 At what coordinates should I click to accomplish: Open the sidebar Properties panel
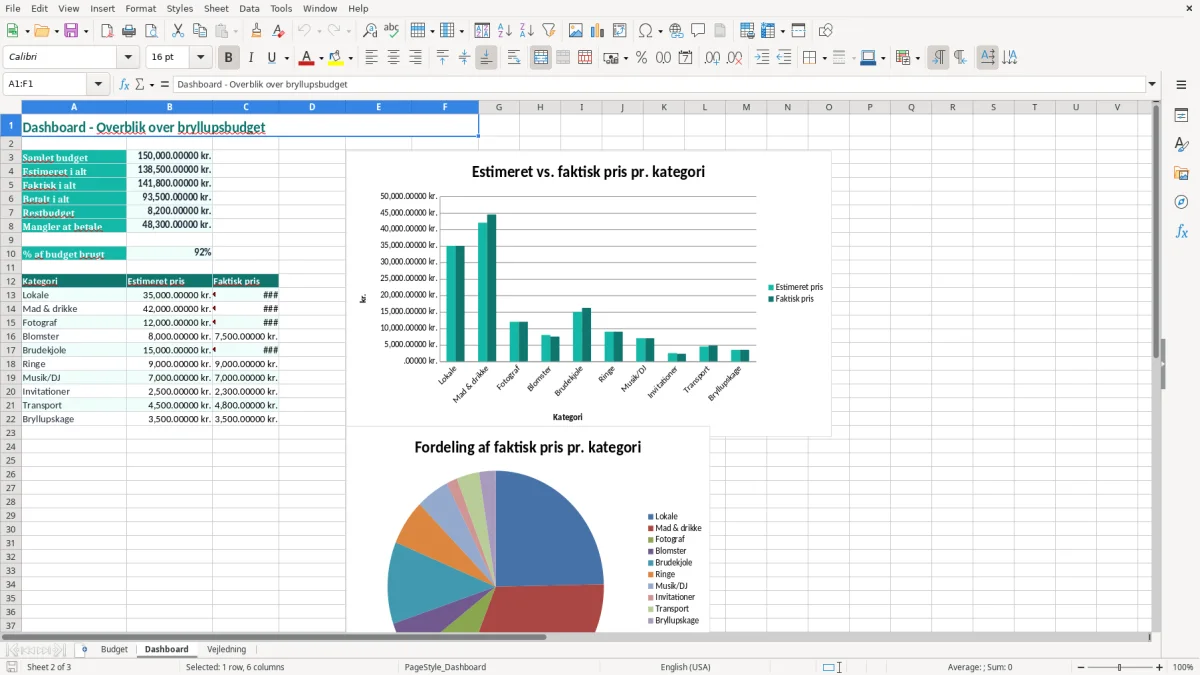click(1181, 116)
